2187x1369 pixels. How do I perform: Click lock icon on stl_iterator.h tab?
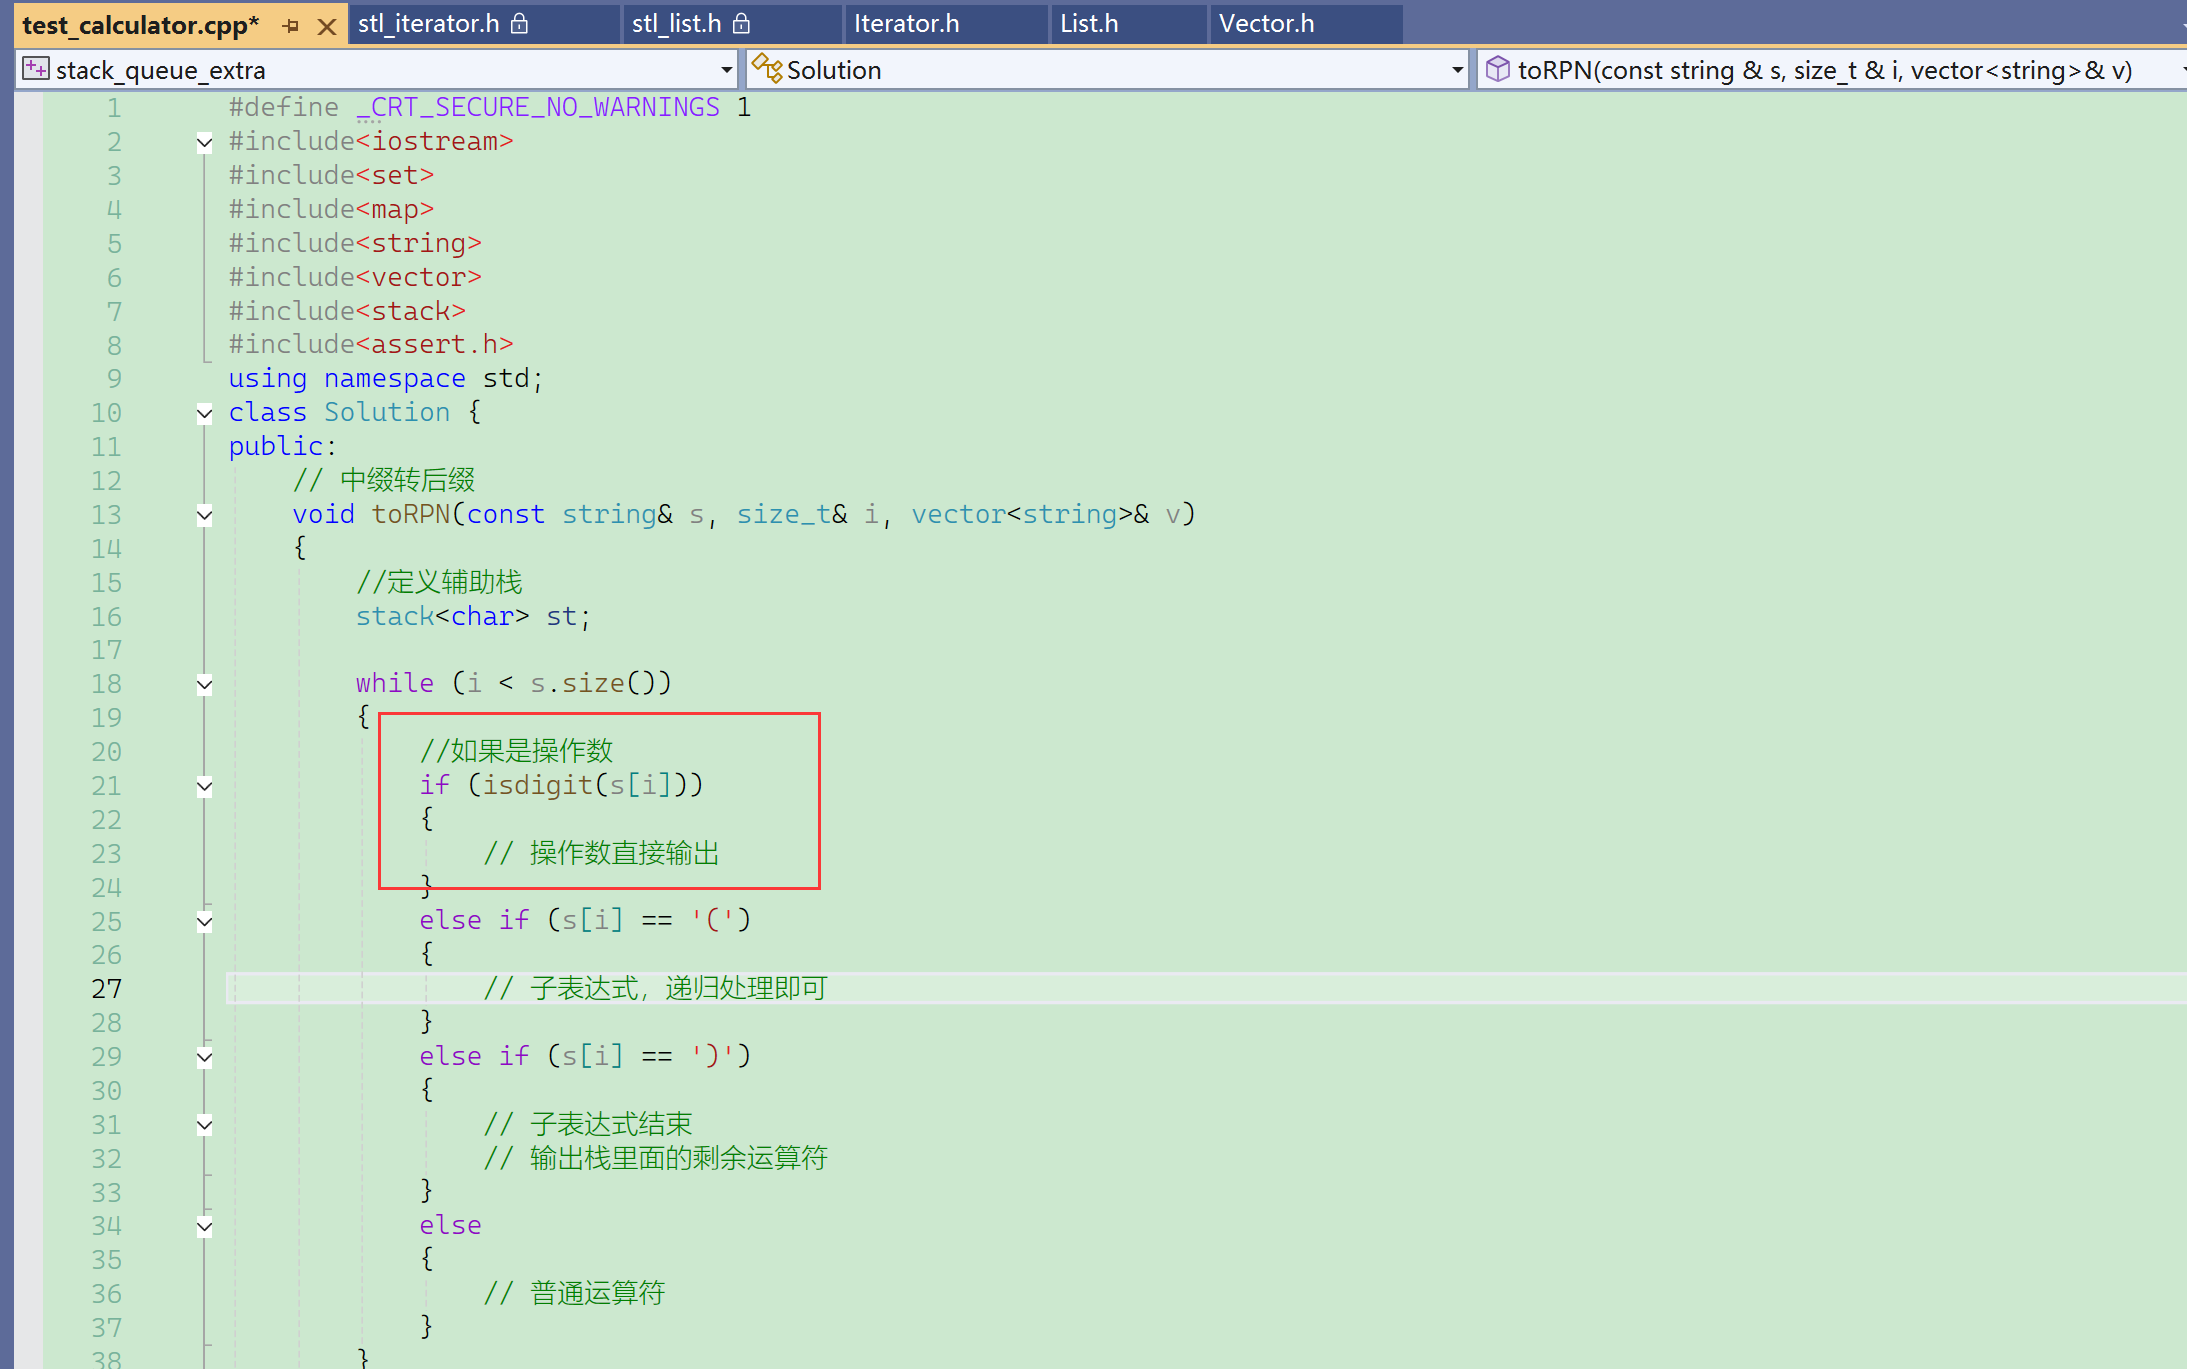pos(519,23)
